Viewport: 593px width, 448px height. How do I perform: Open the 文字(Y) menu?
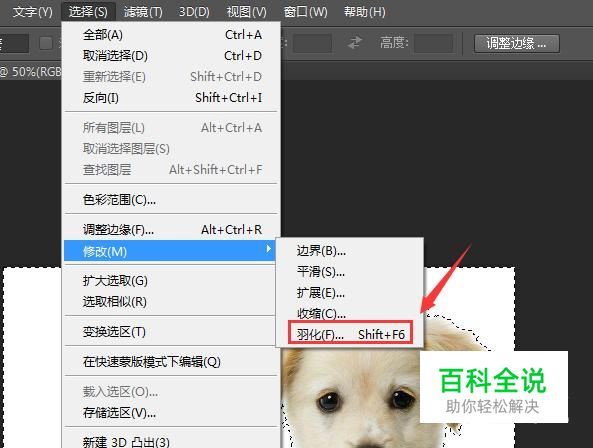pyautogui.click(x=33, y=12)
